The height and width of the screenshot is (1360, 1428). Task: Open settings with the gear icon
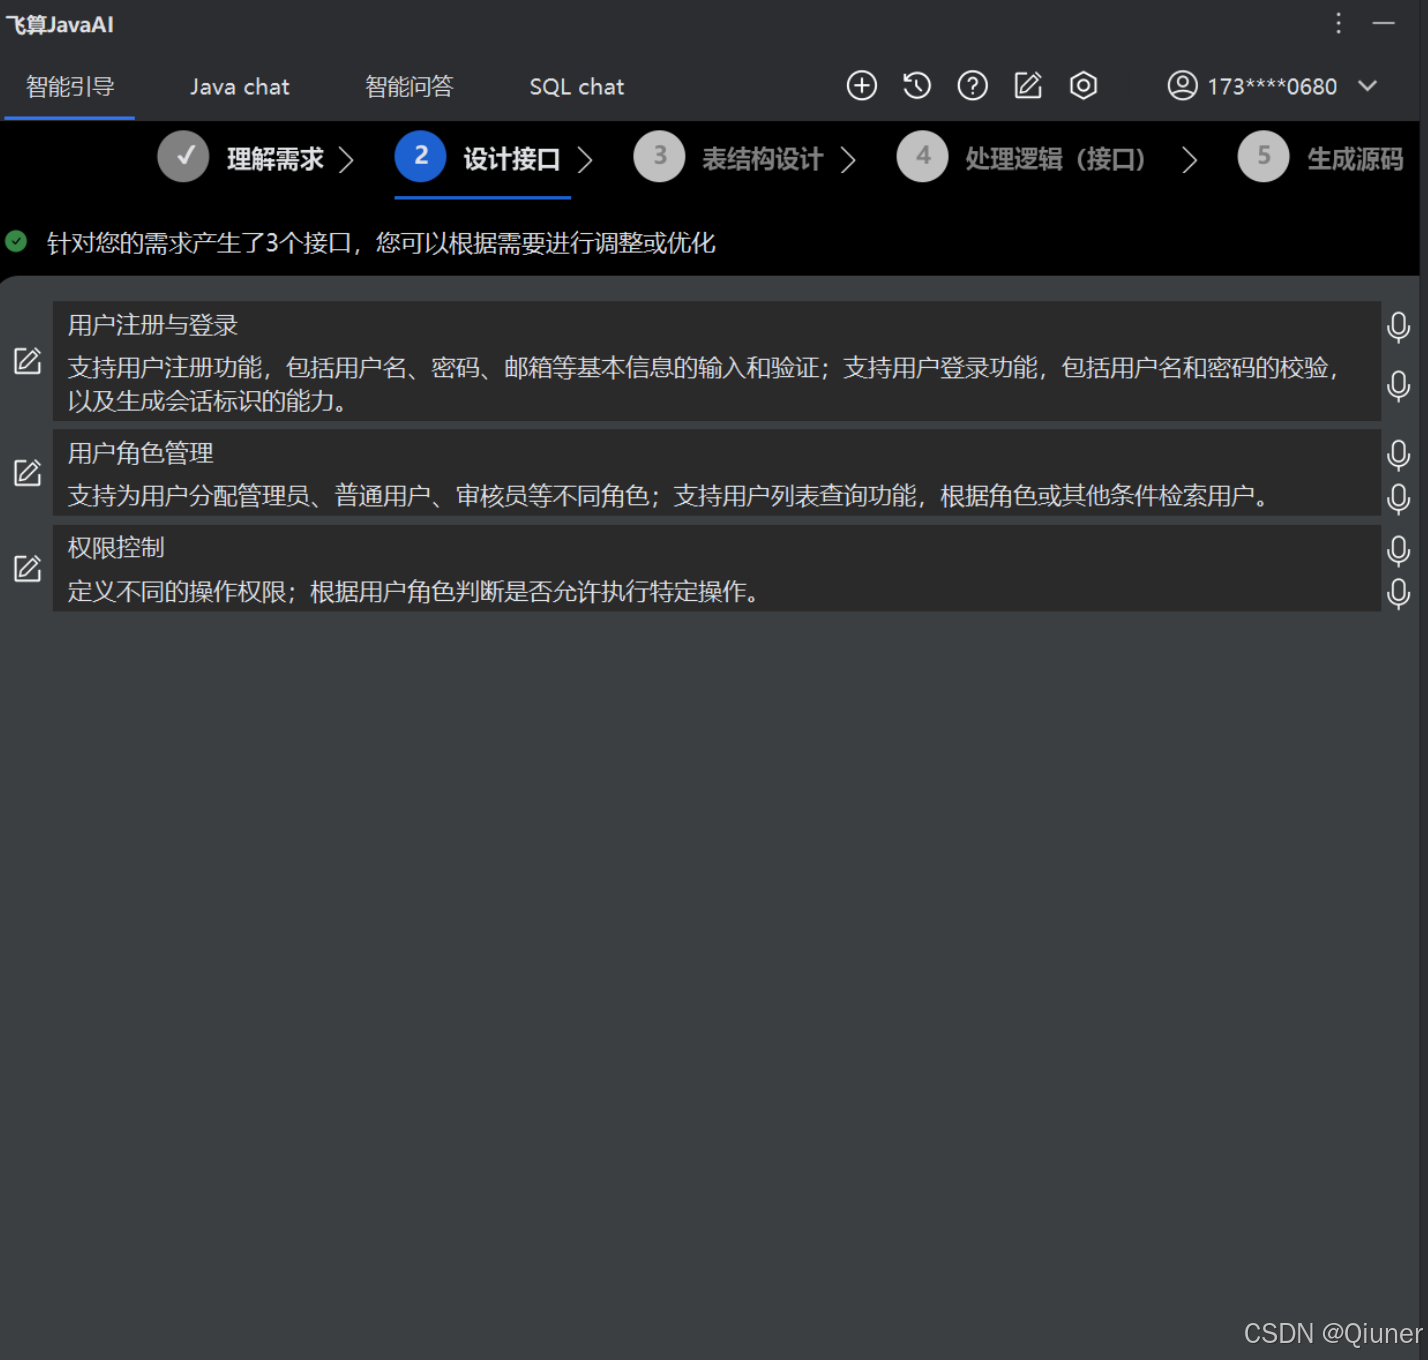click(x=1083, y=86)
